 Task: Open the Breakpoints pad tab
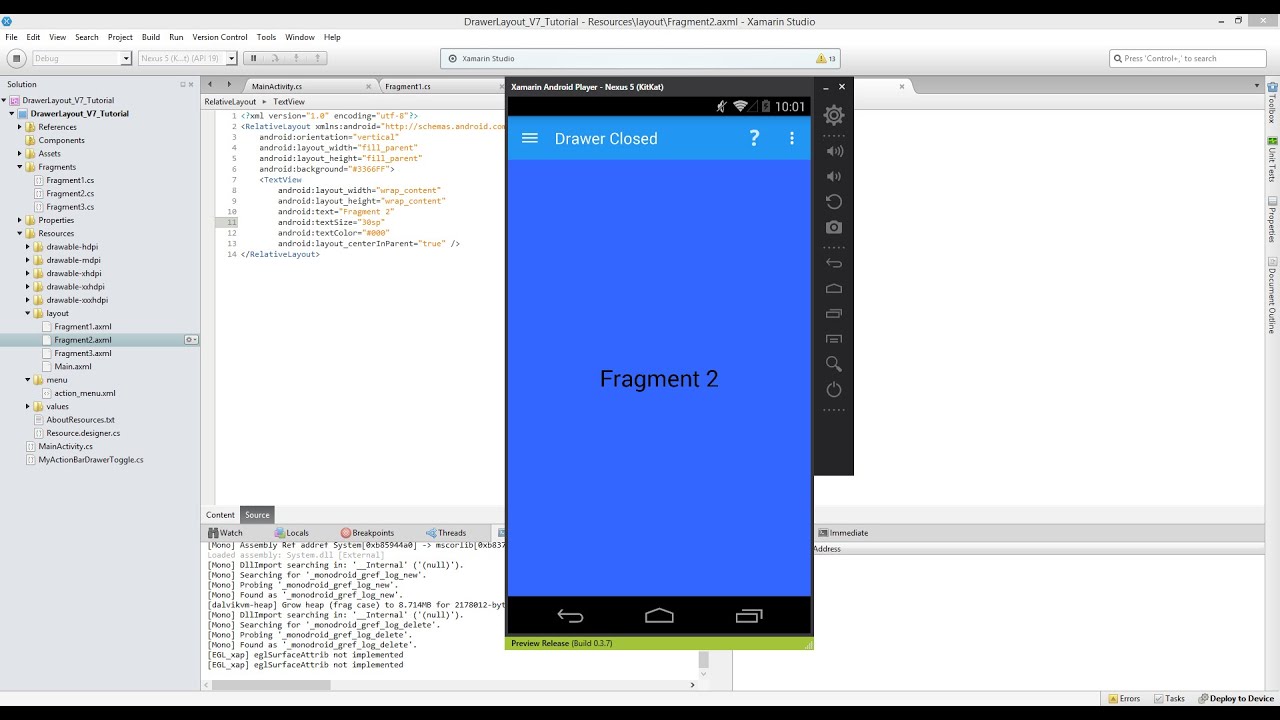pyautogui.click(x=367, y=533)
